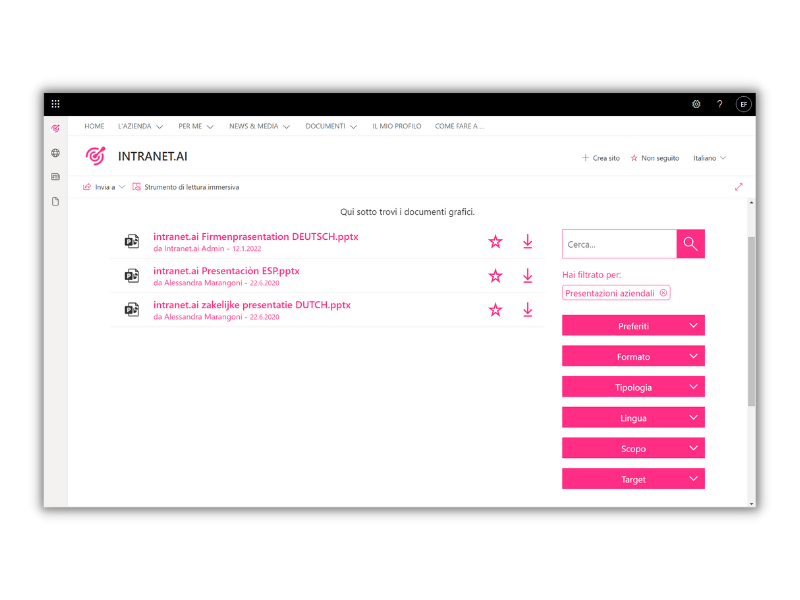The width and height of the screenshot is (800, 600).
Task: Click the Help question mark icon
Action: point(719,103)
